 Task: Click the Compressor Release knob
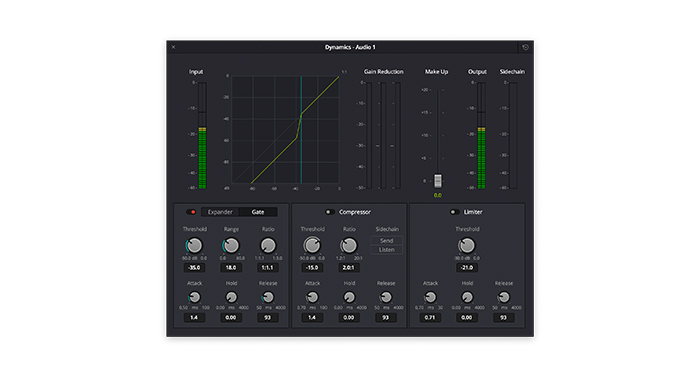point(386,297)
